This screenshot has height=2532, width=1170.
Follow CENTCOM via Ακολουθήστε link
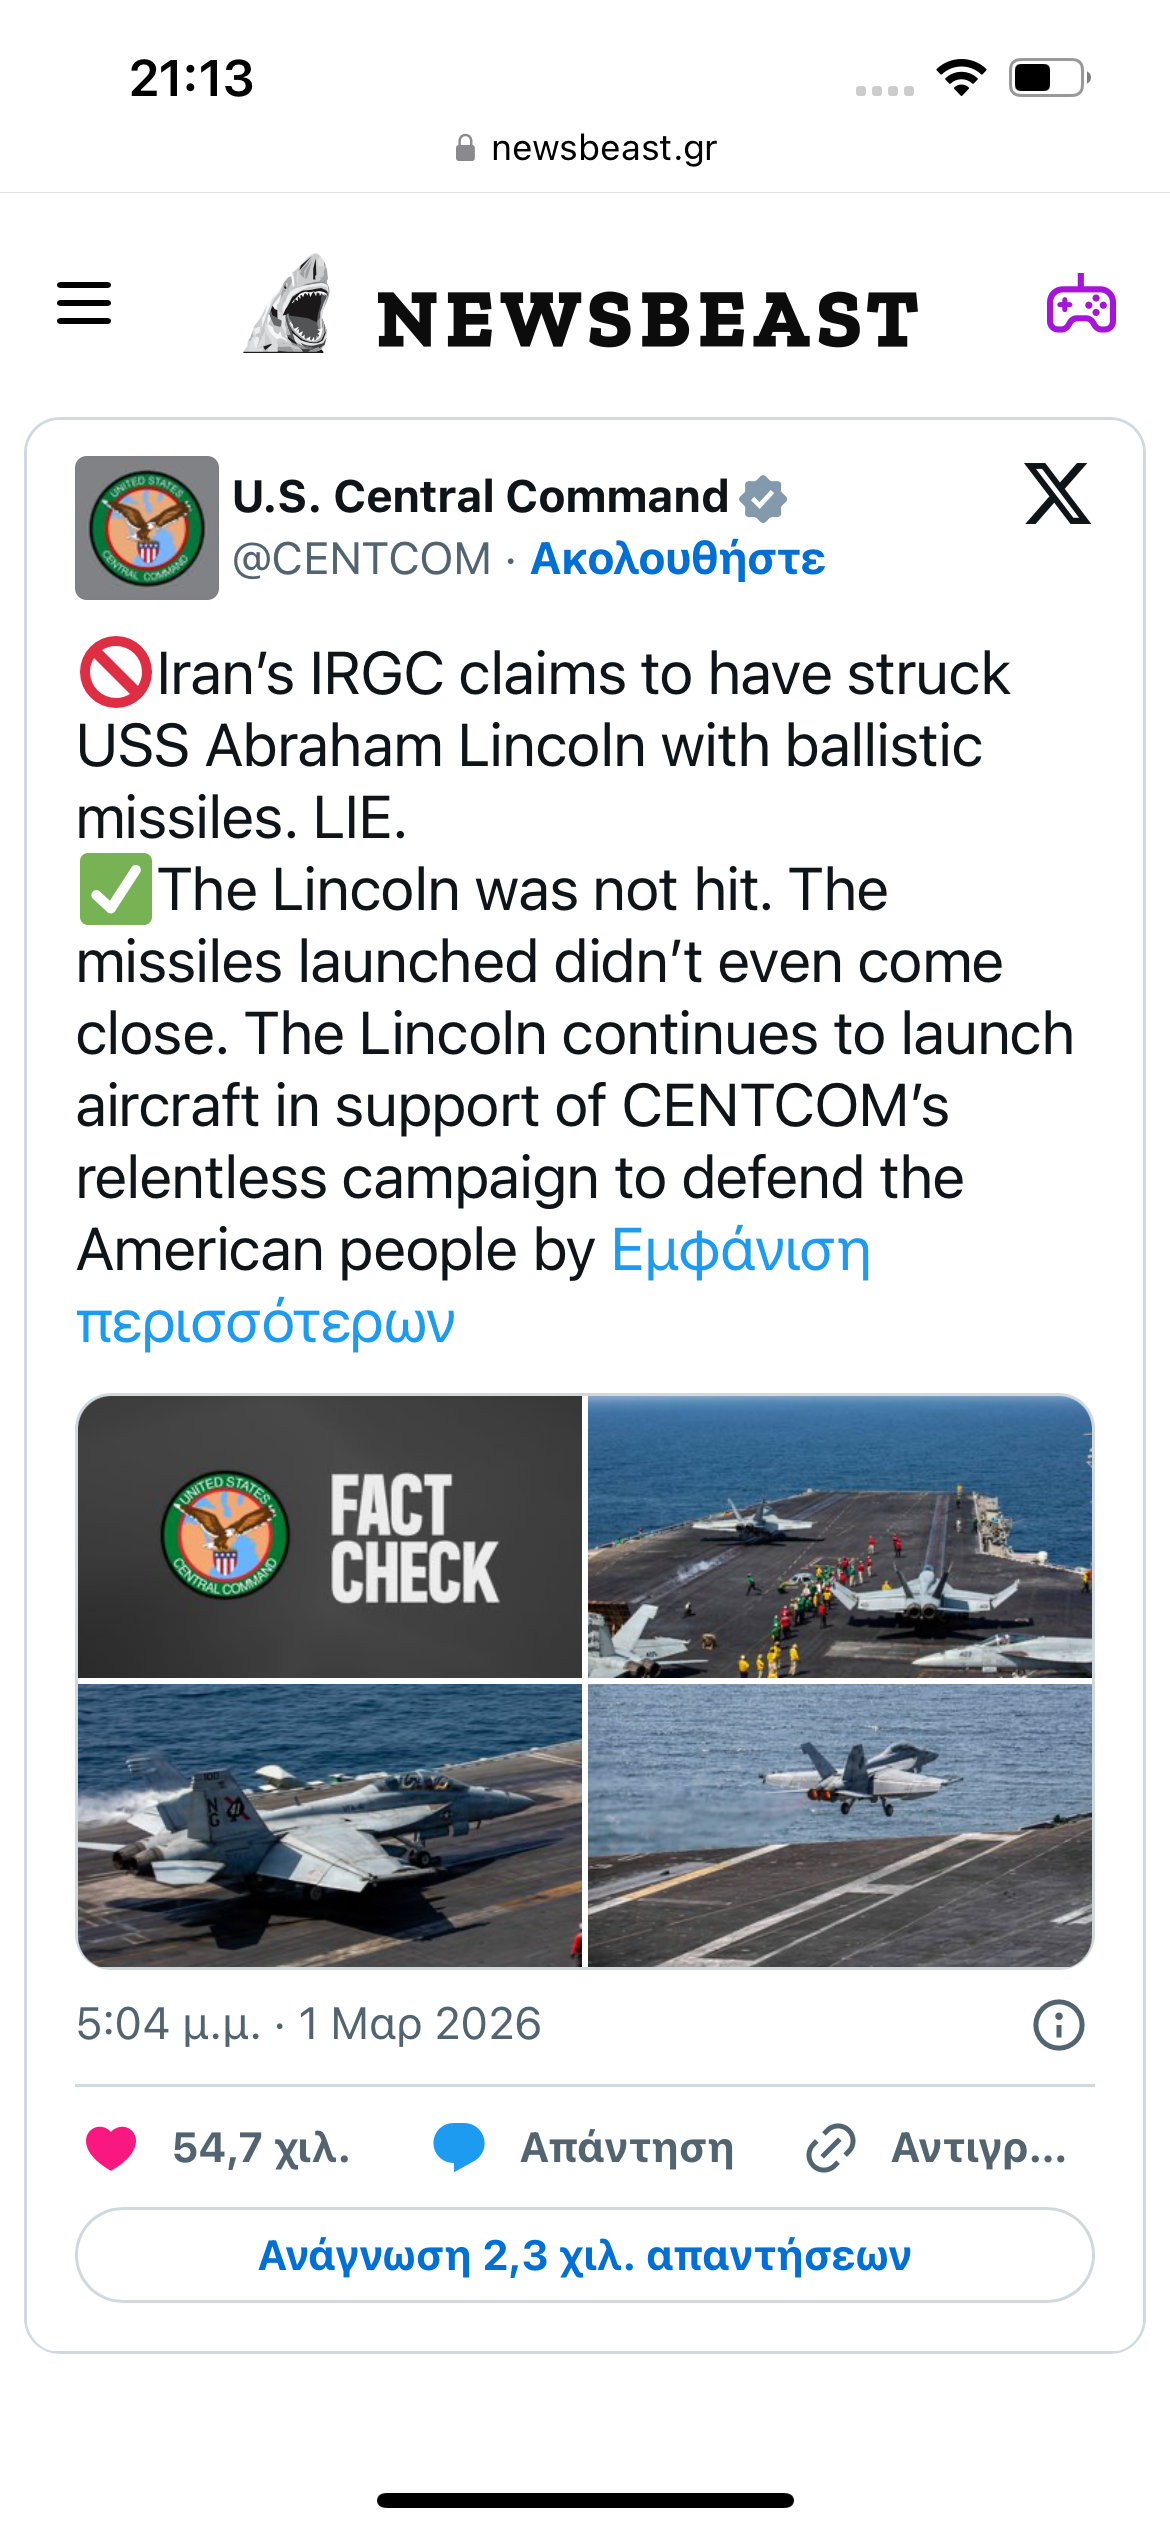678,559
